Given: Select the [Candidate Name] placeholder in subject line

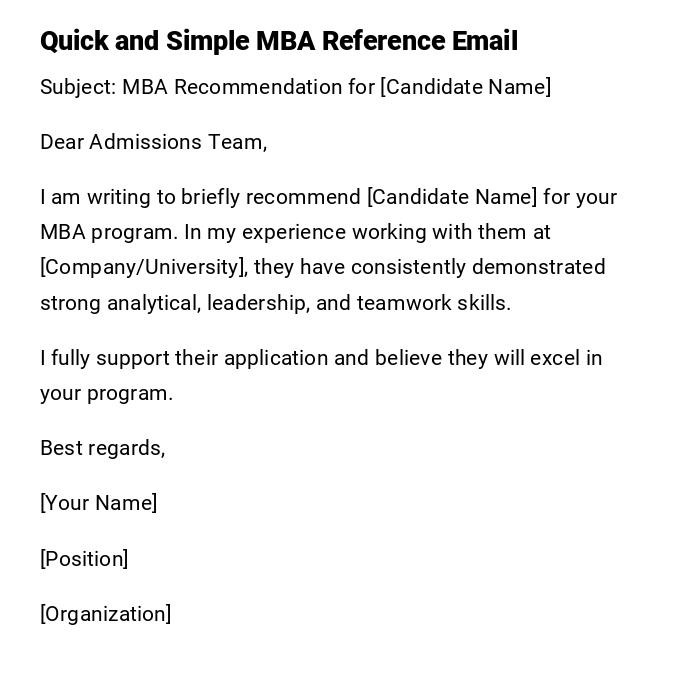Looking at the screenshot, I should click(465, 87).
